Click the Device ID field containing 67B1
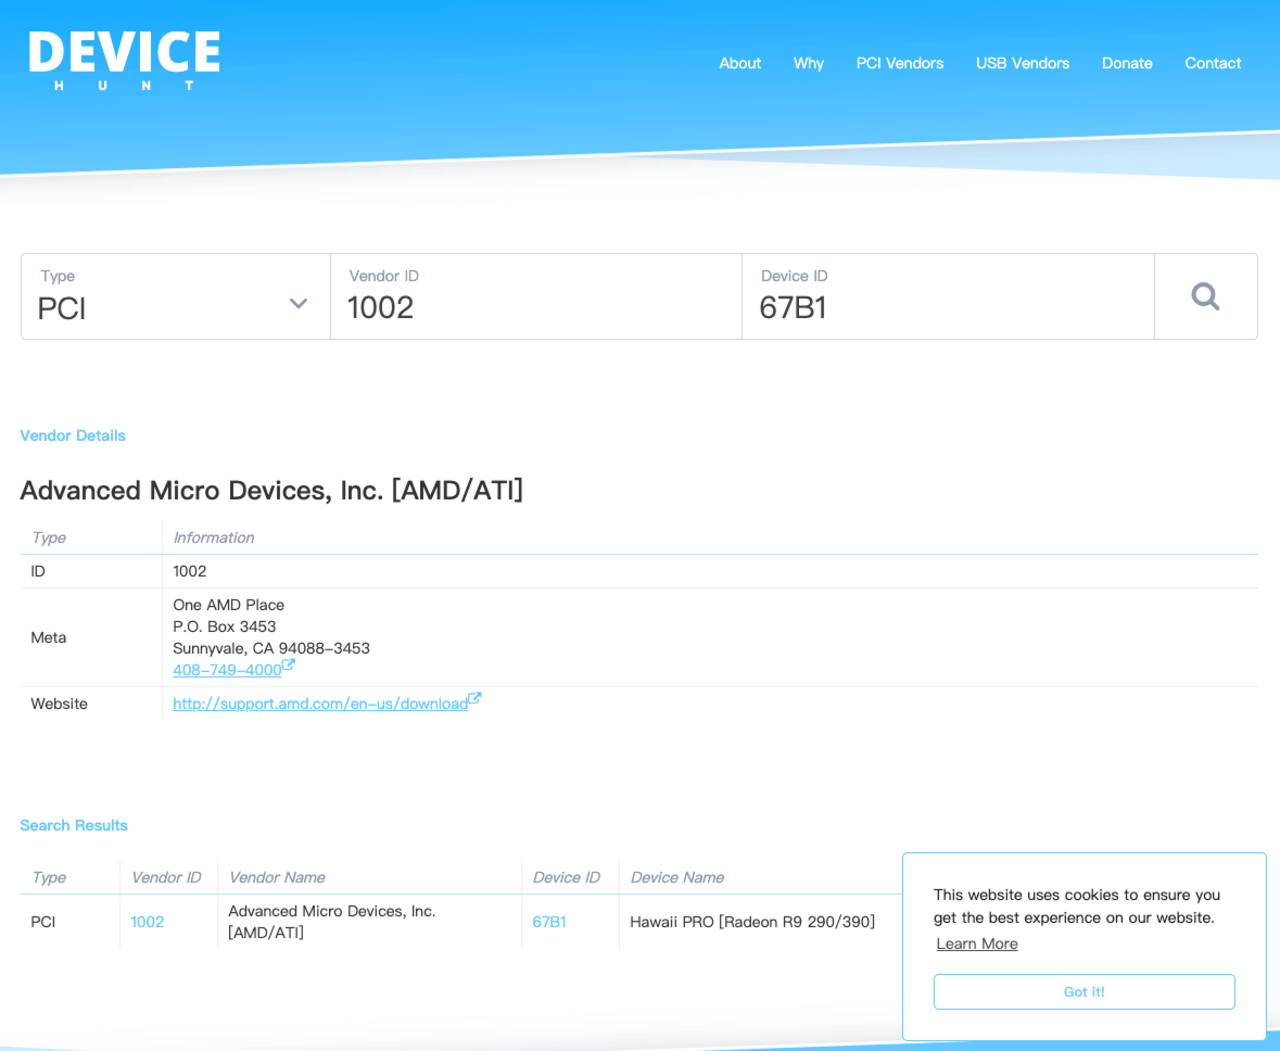The image size is (1280, 1051). (x=948, y=296)
